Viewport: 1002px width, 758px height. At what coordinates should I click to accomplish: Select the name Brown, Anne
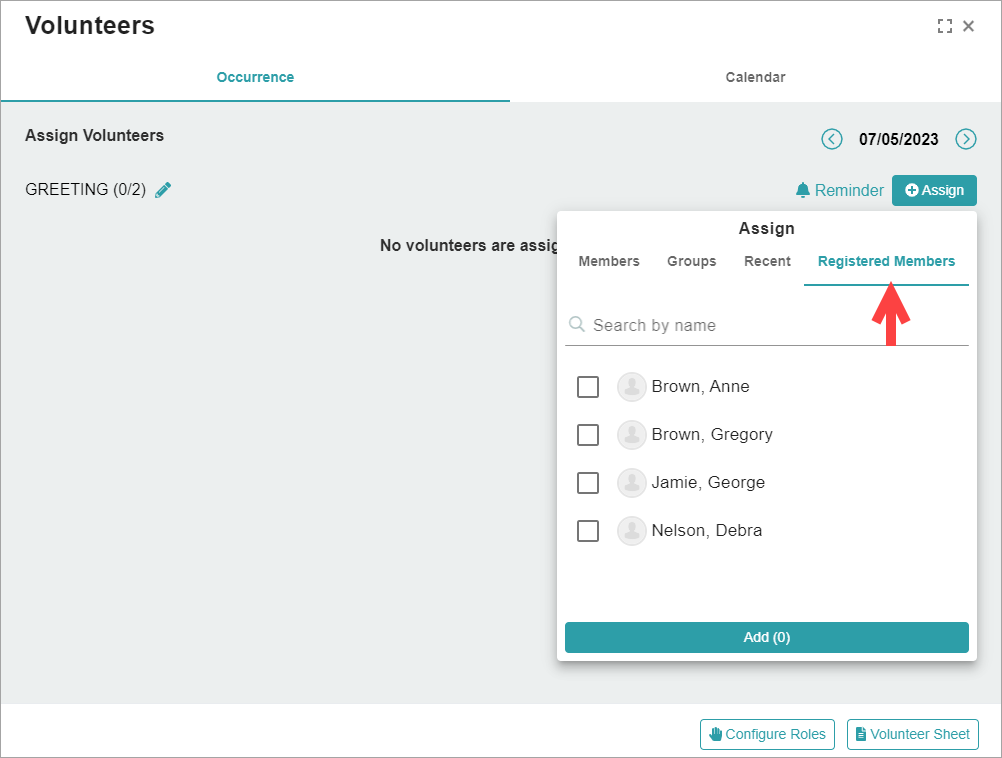point(700,387)
